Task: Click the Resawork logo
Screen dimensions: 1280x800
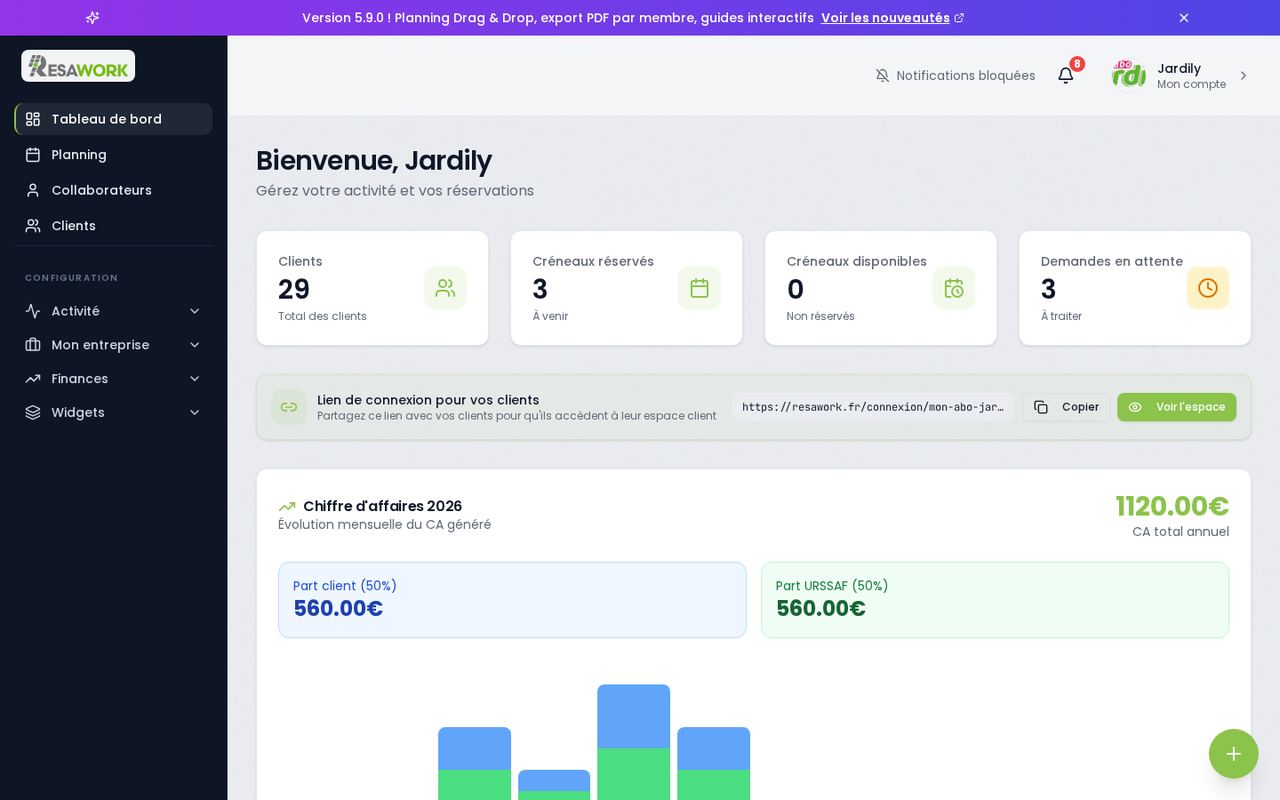Action: [78, 66]
